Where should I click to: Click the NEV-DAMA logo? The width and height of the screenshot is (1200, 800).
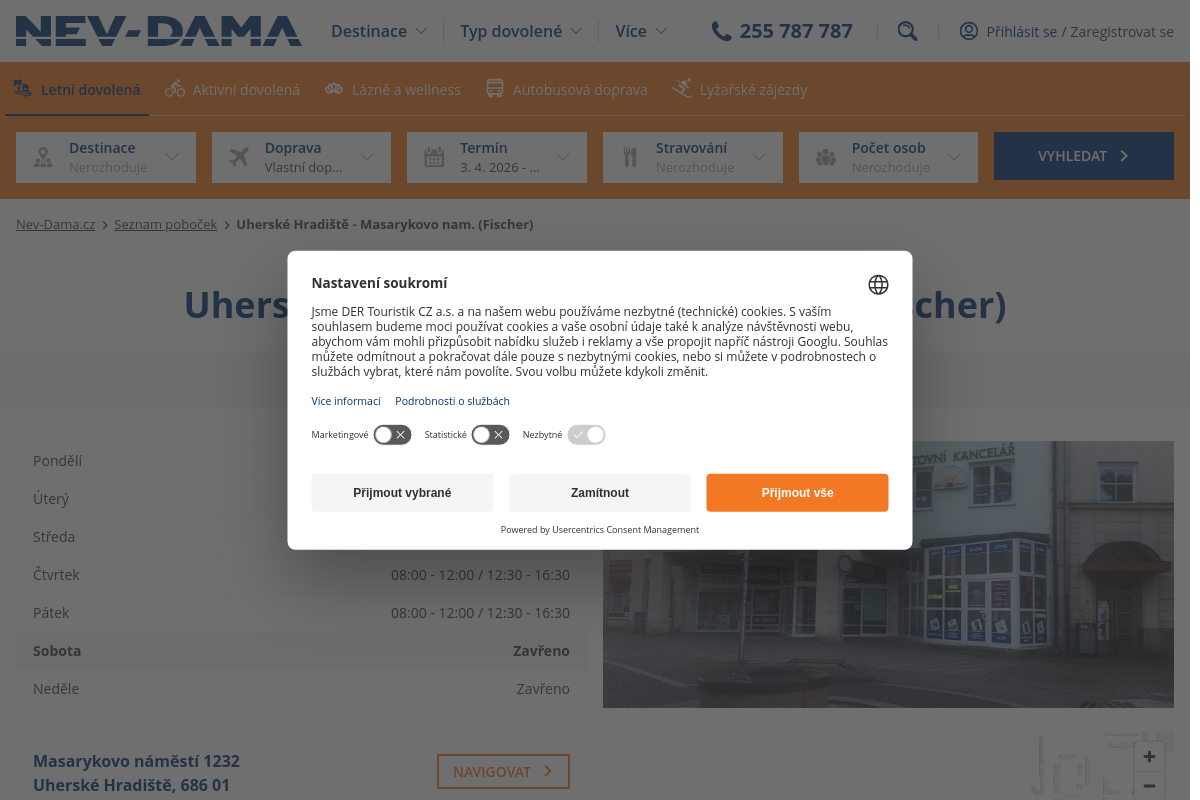(x=158, y=31)
